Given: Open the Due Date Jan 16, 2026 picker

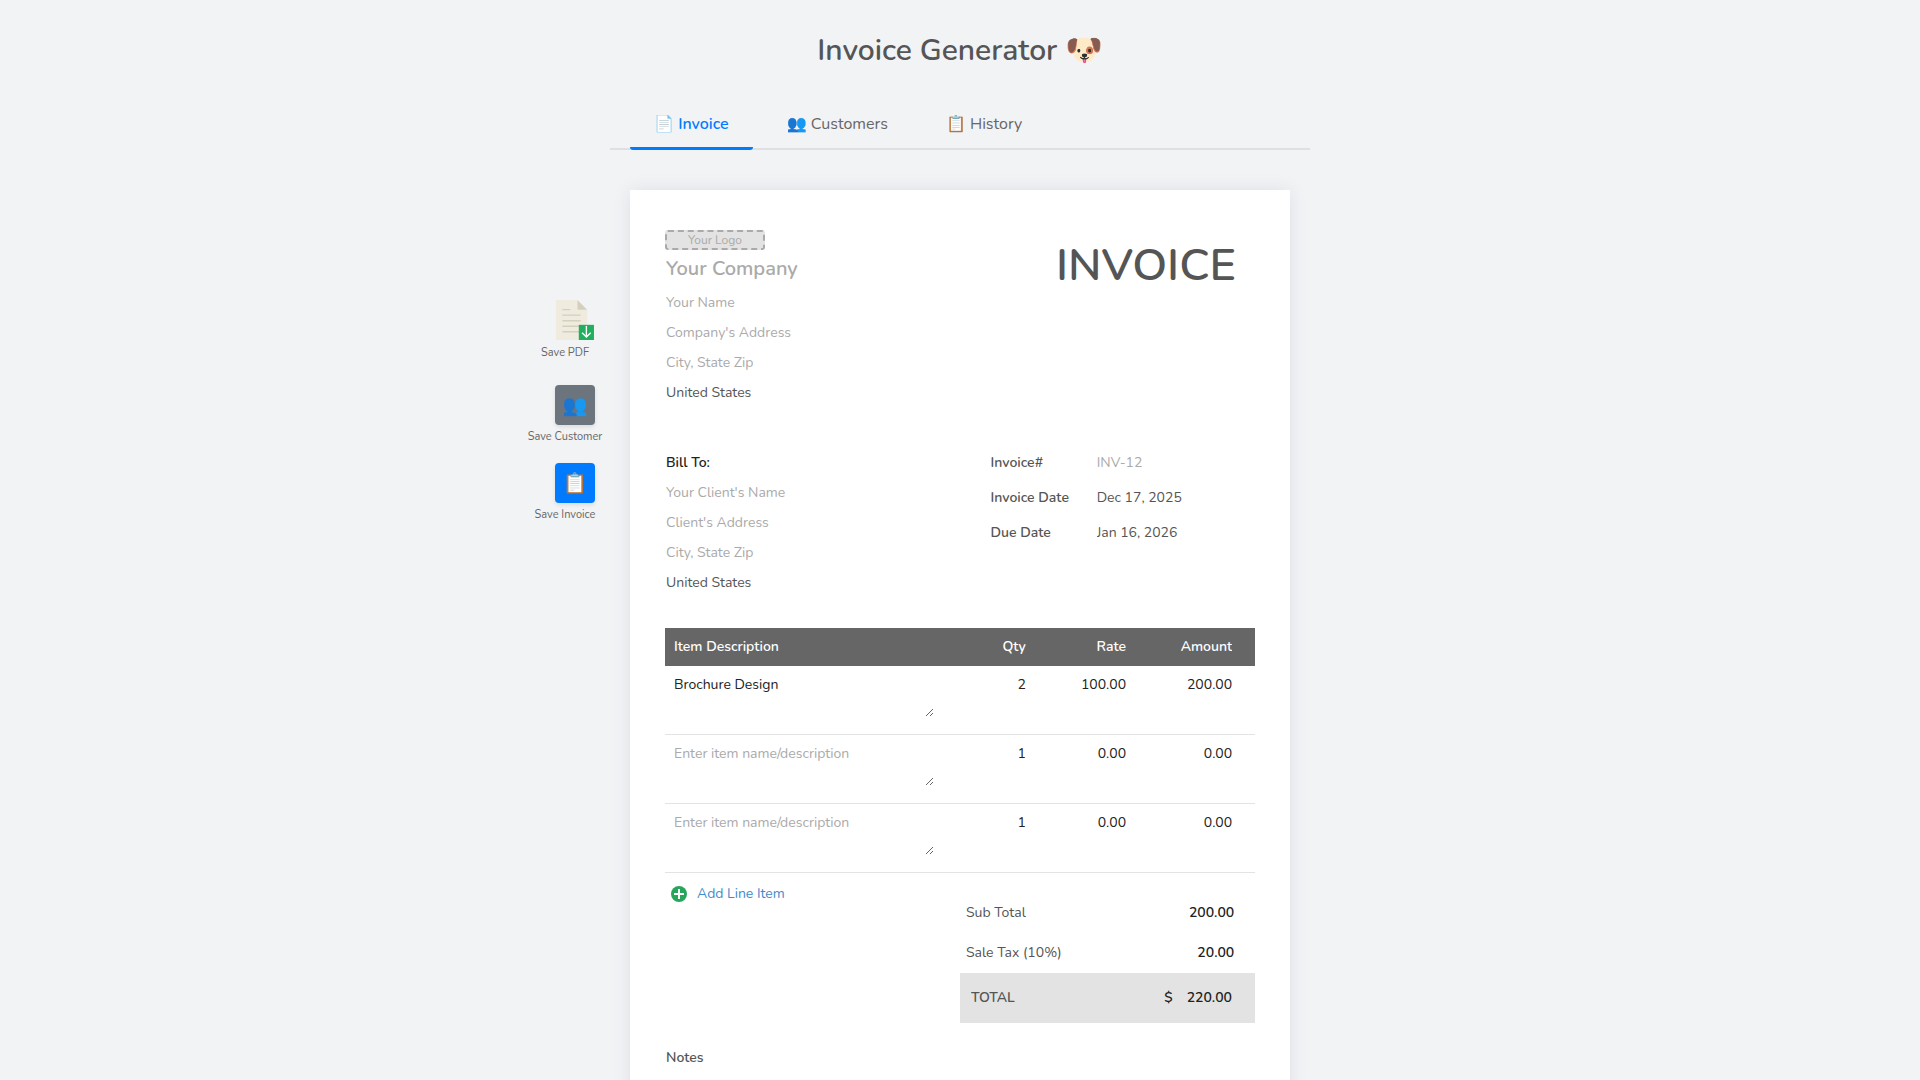Looking at the screenshot, I should pyautogui.click(x=1174, y=533).
